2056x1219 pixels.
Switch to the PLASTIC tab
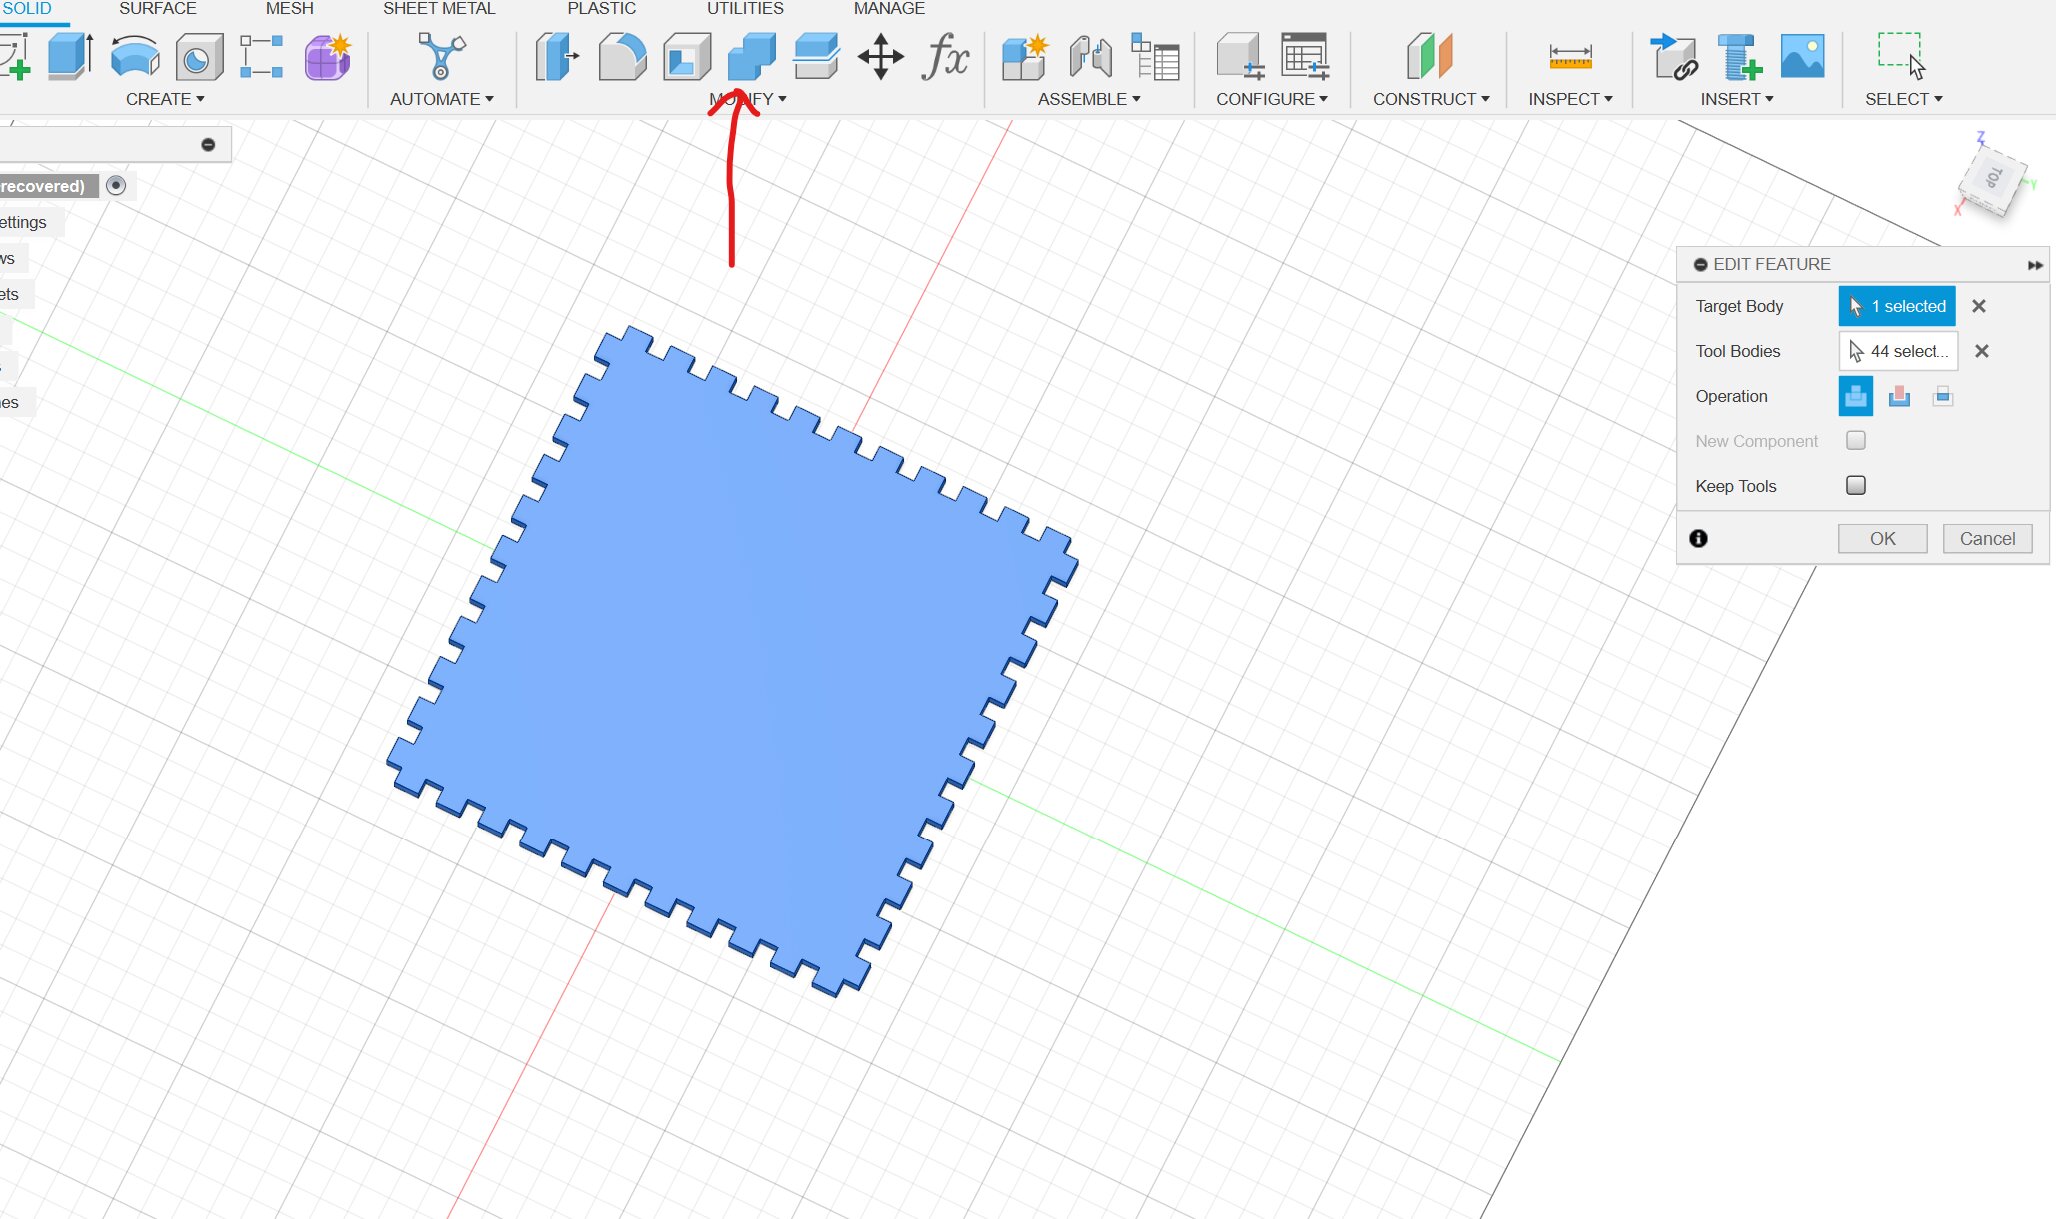tap(602, 9)
